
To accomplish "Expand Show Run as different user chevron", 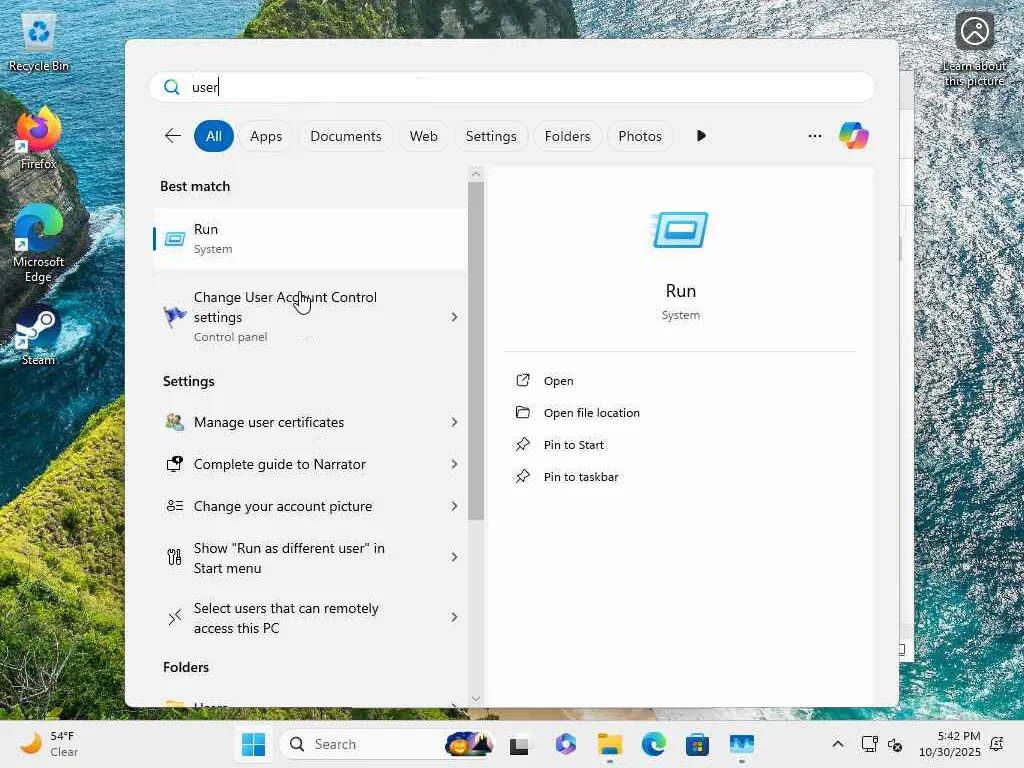I will [x=455, y=557].
